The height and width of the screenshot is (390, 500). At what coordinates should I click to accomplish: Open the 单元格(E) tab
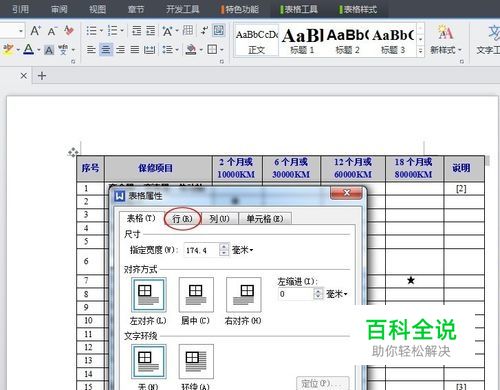tap(265, 219)
